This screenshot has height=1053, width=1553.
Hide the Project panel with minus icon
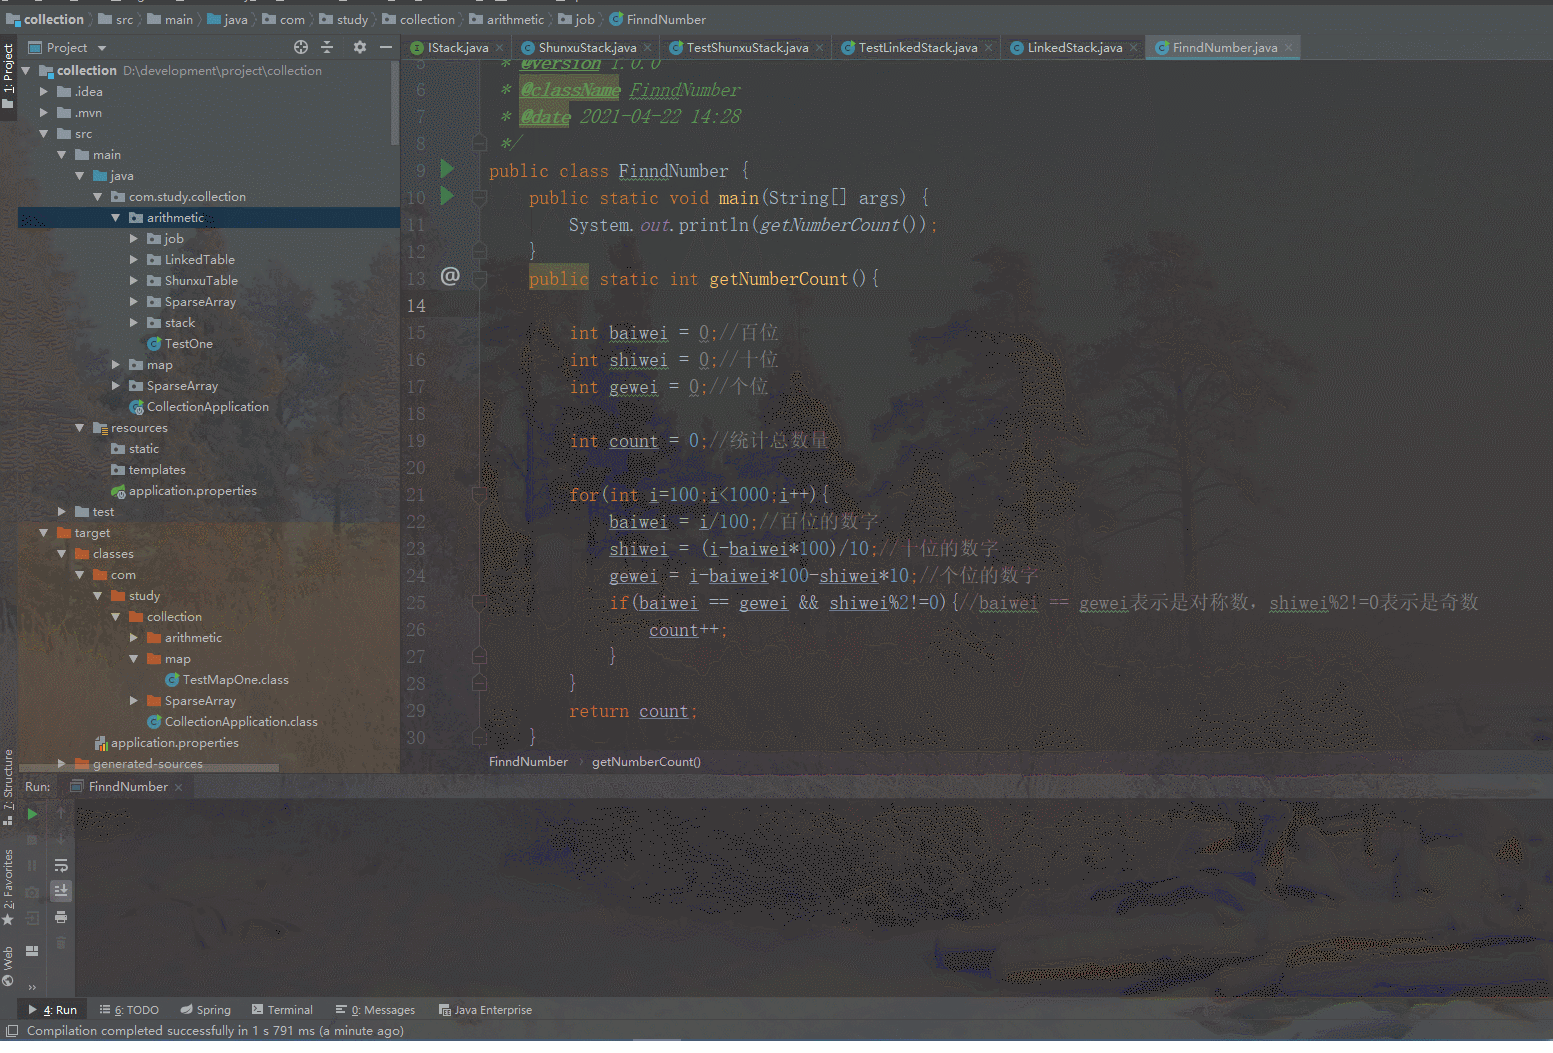pos(386,47)
